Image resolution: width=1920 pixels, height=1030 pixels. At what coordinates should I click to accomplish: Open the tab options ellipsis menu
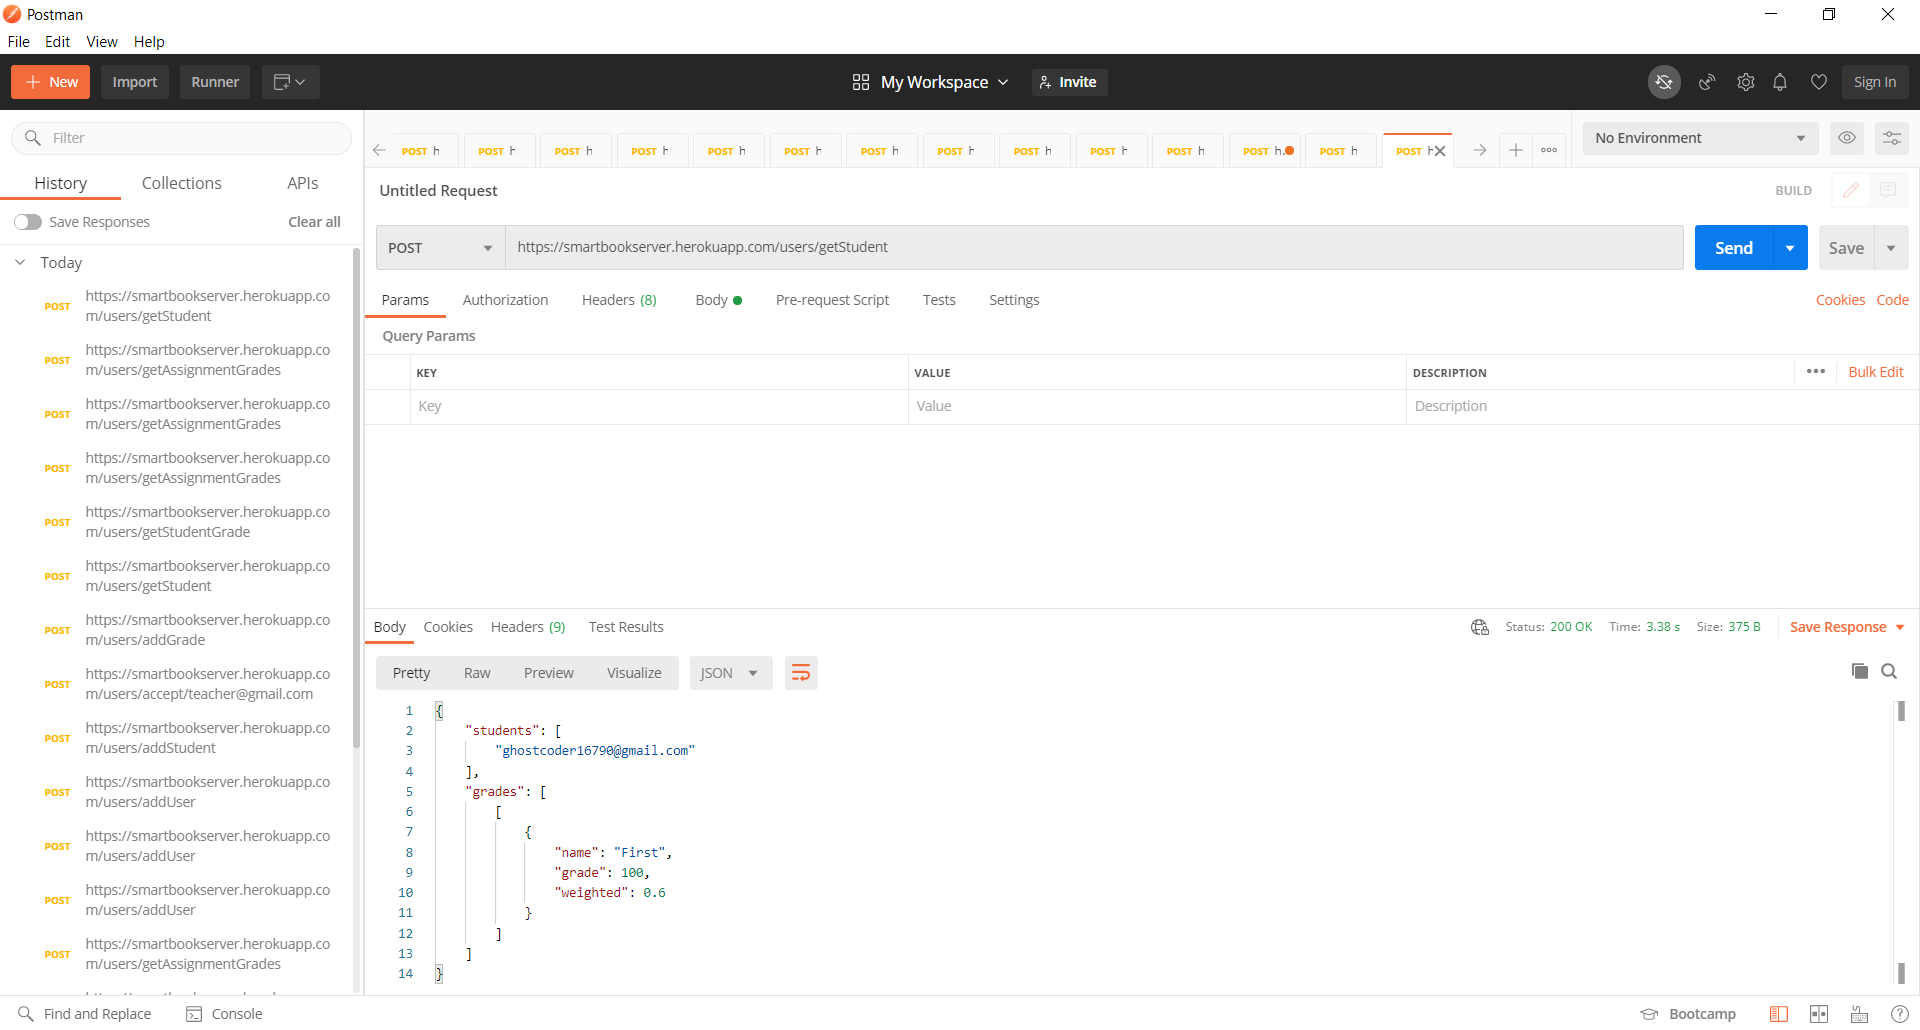pyautogui.click(x=1549, y=150)
